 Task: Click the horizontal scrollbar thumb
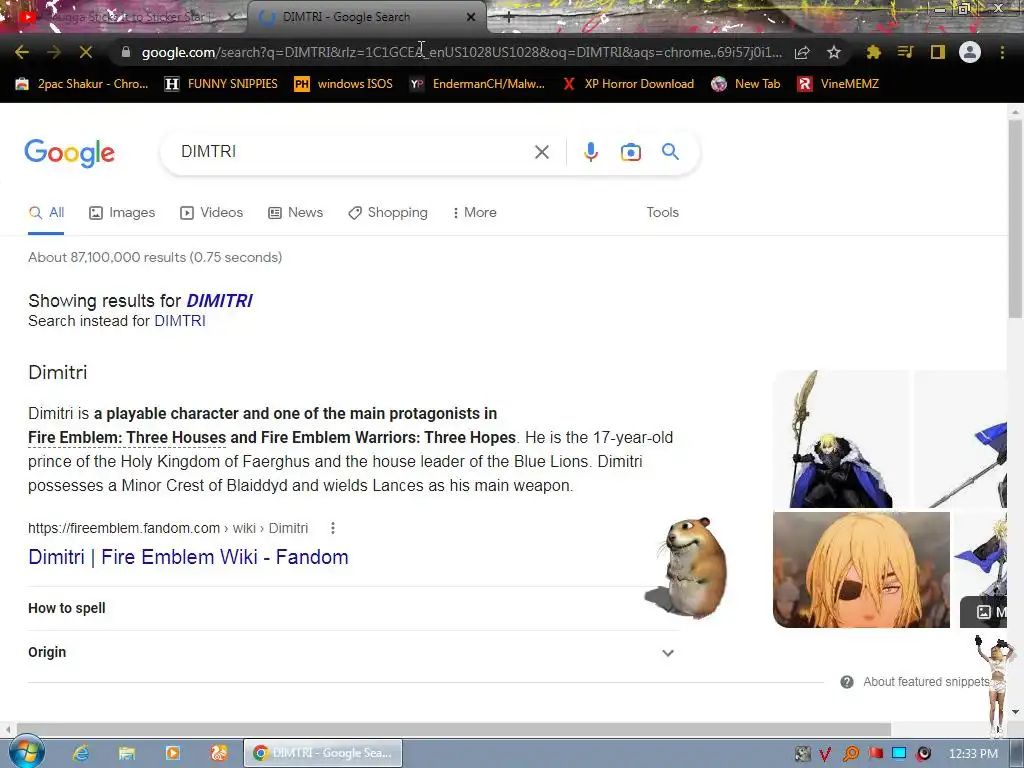pos(454,729)
